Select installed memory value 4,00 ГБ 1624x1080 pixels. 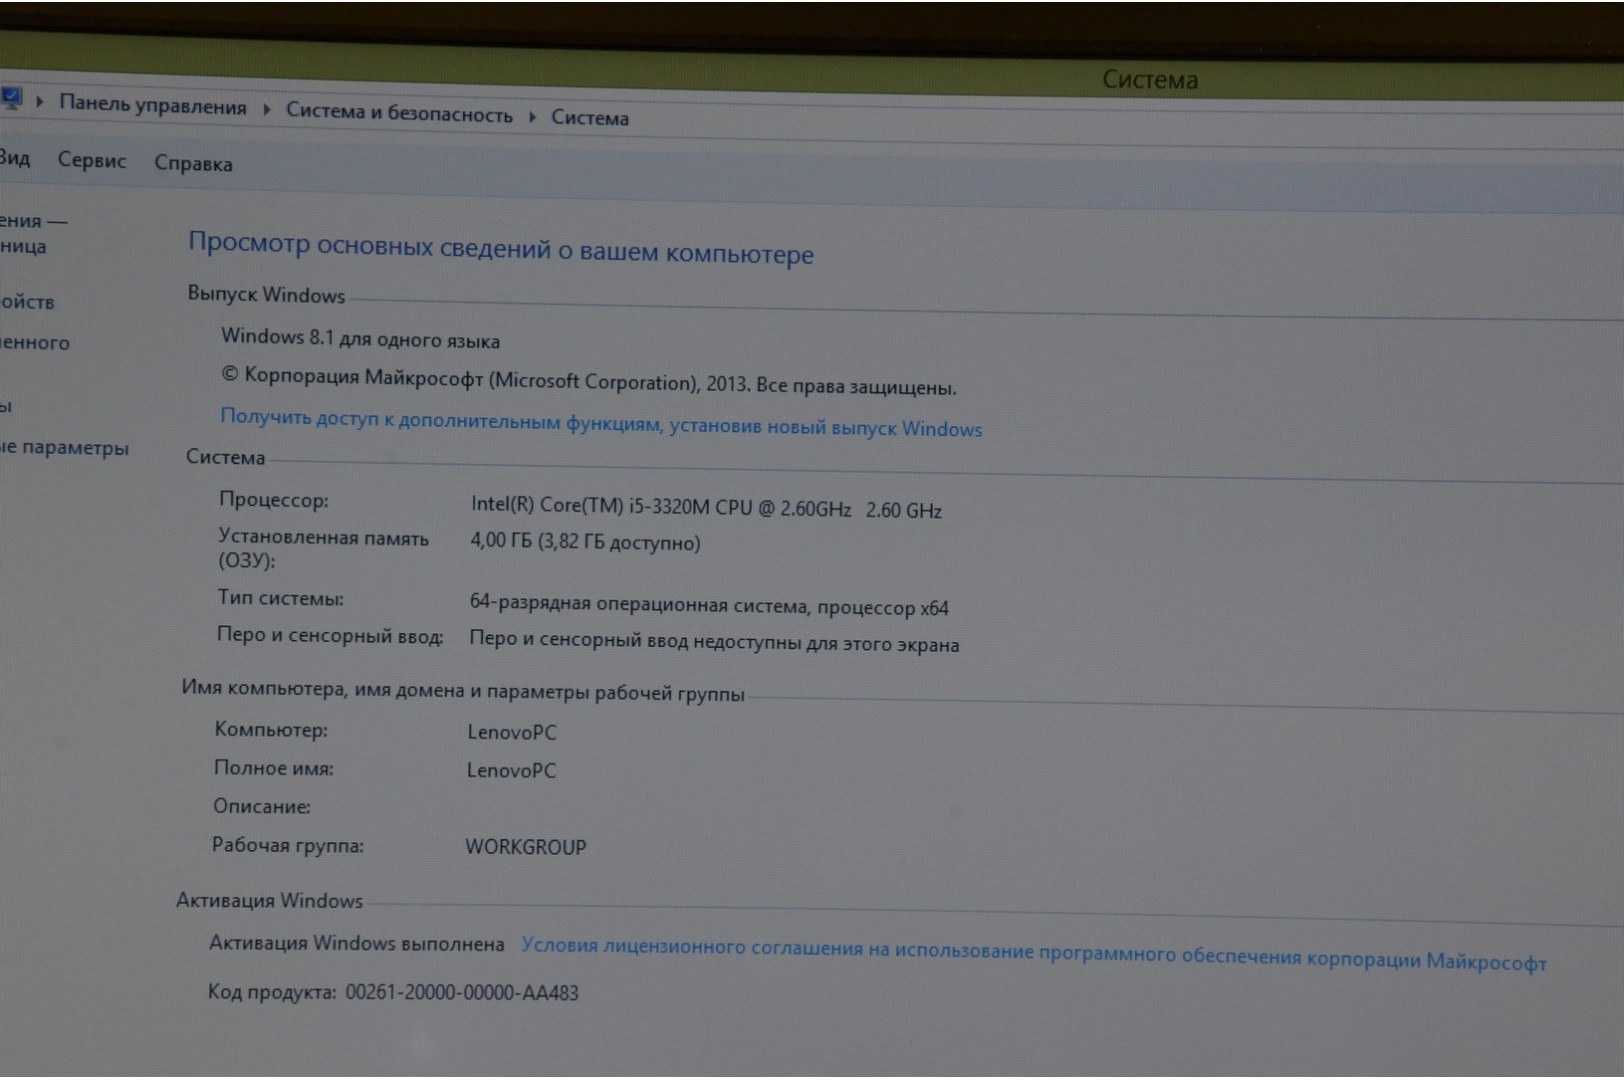click(585, 542)
